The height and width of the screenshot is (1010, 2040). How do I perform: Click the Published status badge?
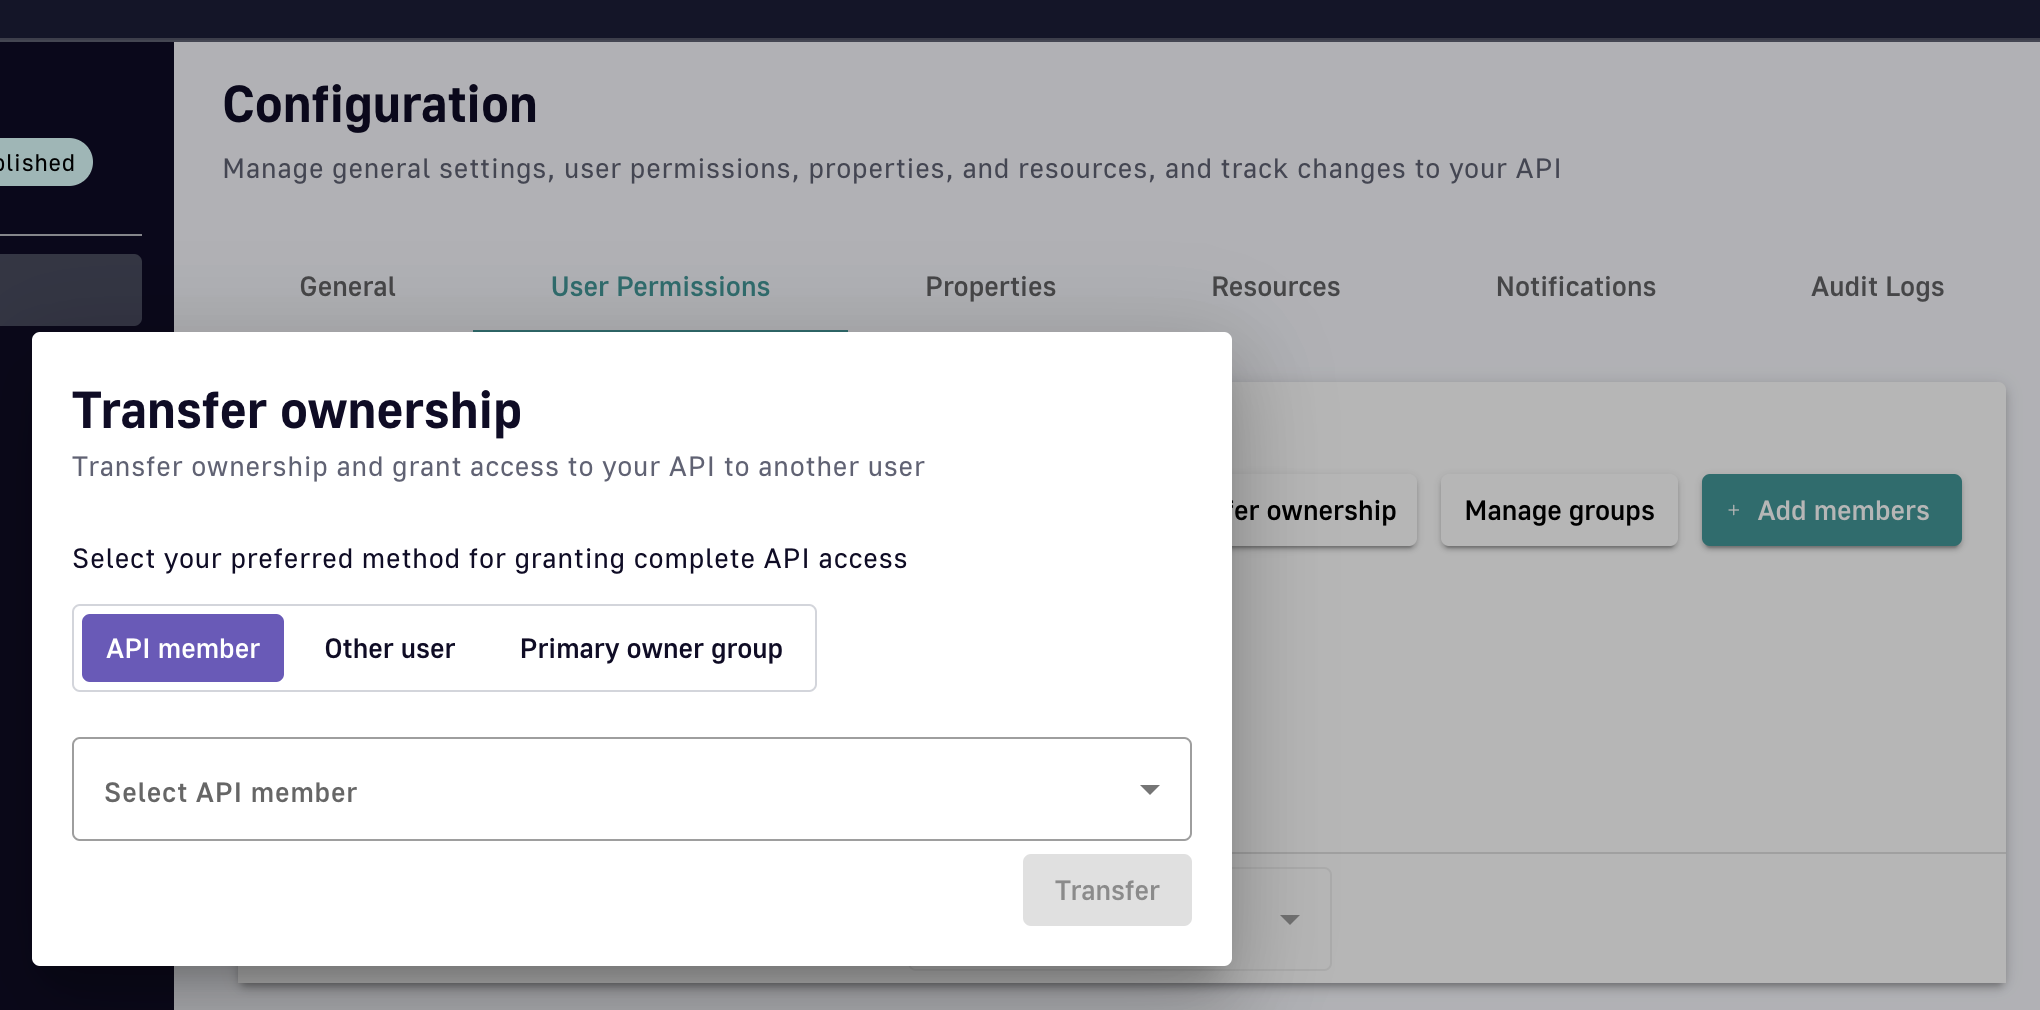tap(40, 163)
